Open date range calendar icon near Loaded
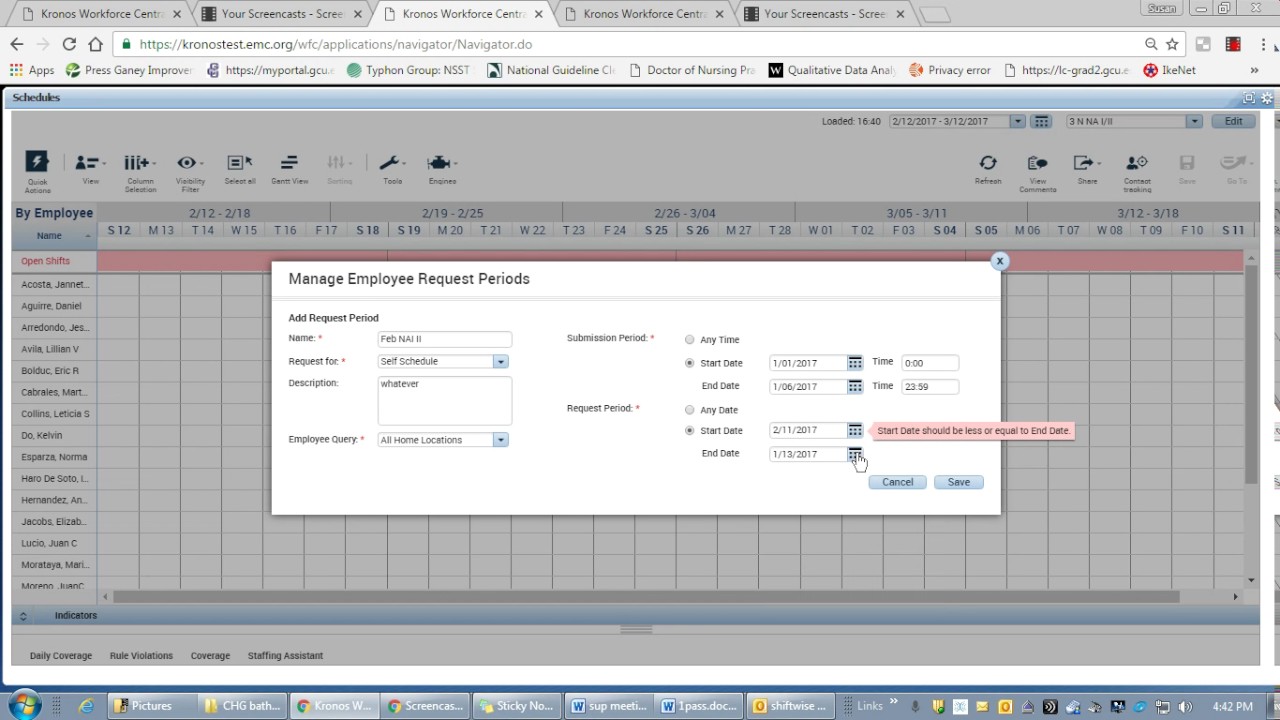 tap(1041, 121)
